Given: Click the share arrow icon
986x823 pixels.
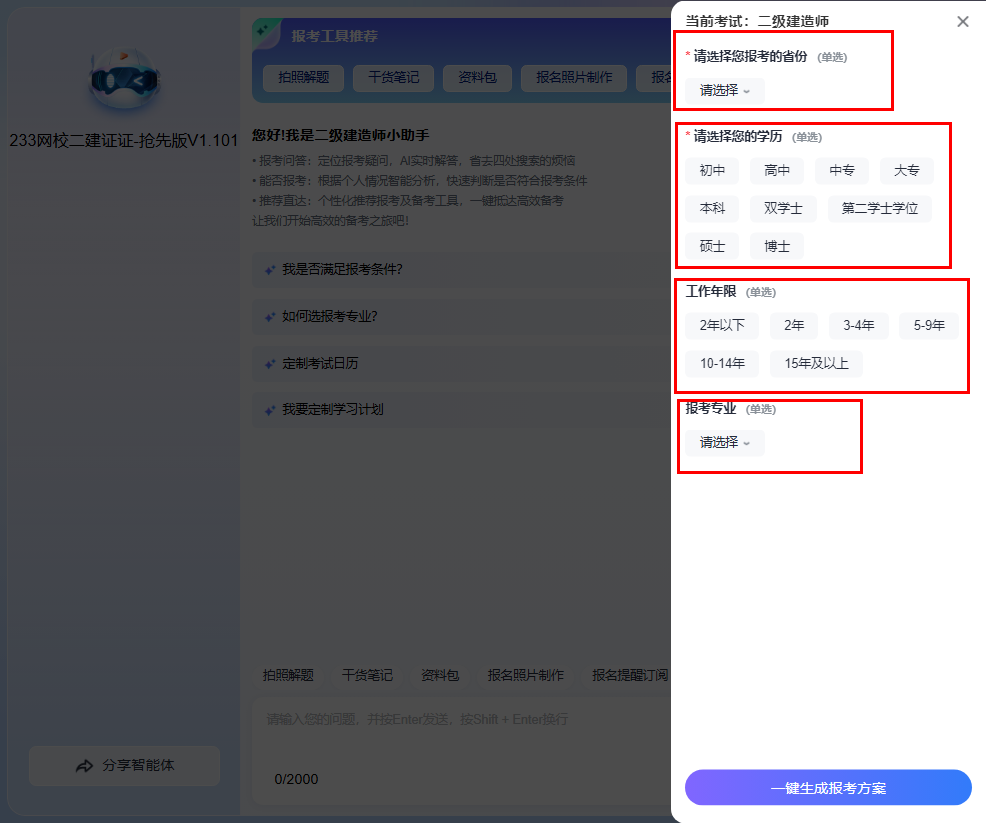Looking at the screenshot, I should click(x=84, y=766).
